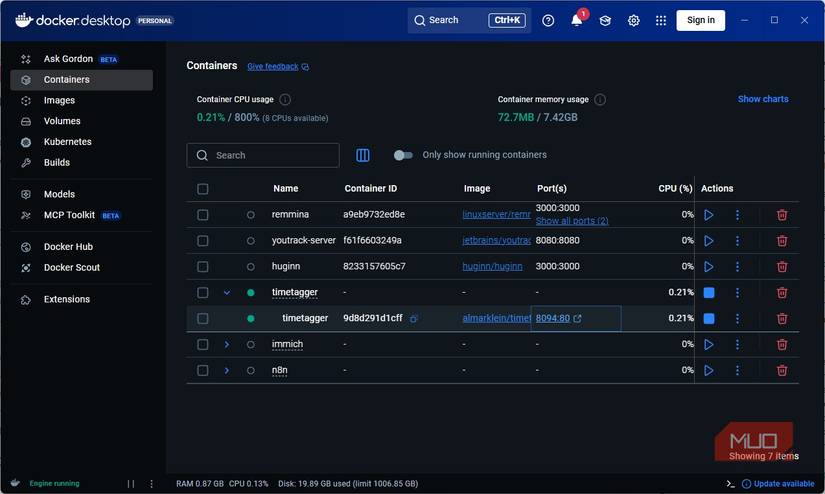Check the child timetagger container checkbox

click(x=203, y=318)
